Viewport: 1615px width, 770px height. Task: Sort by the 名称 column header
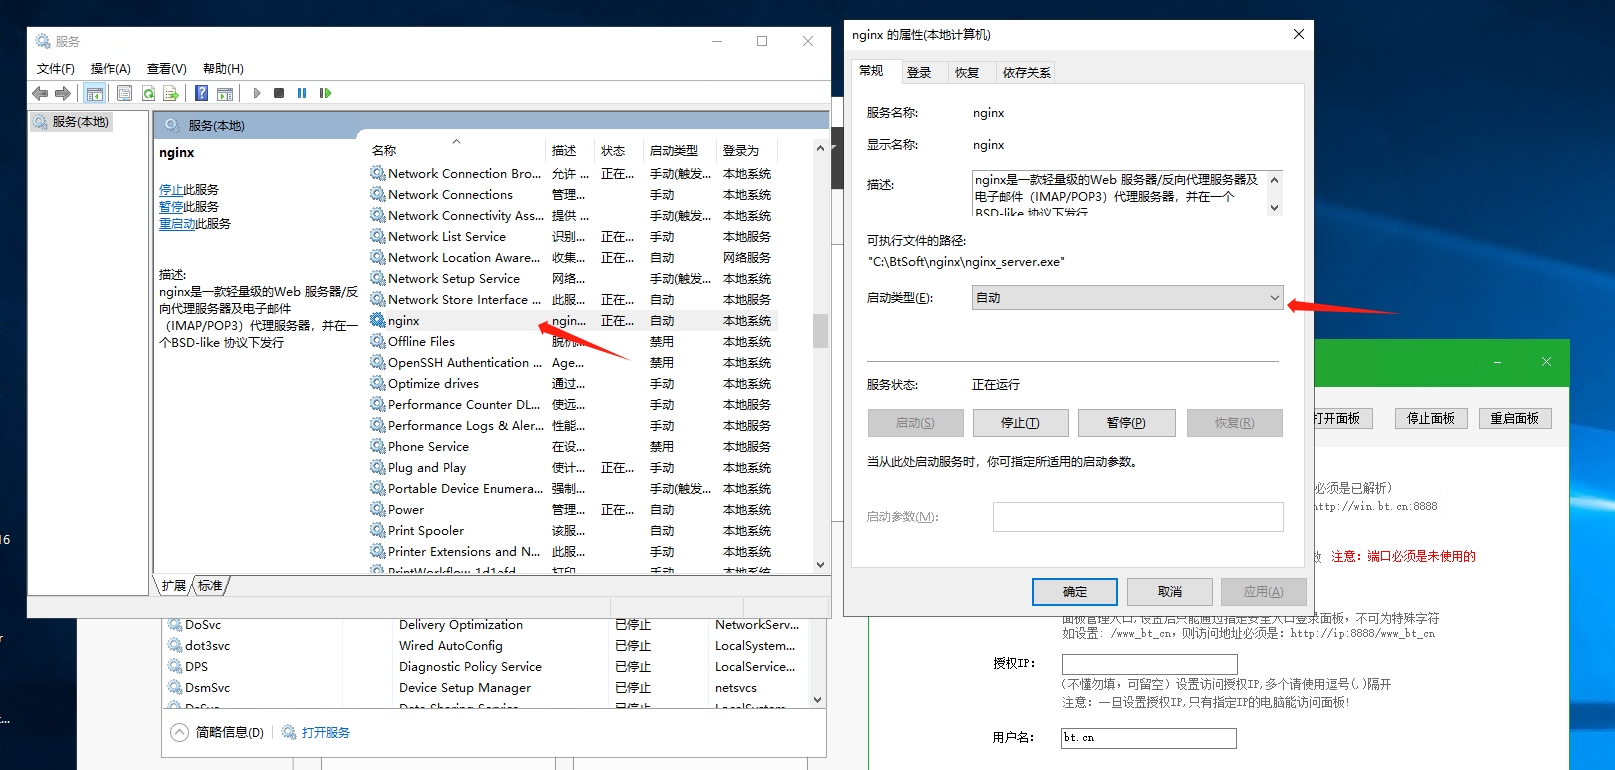pyautogui.click(x=456, y=151)
